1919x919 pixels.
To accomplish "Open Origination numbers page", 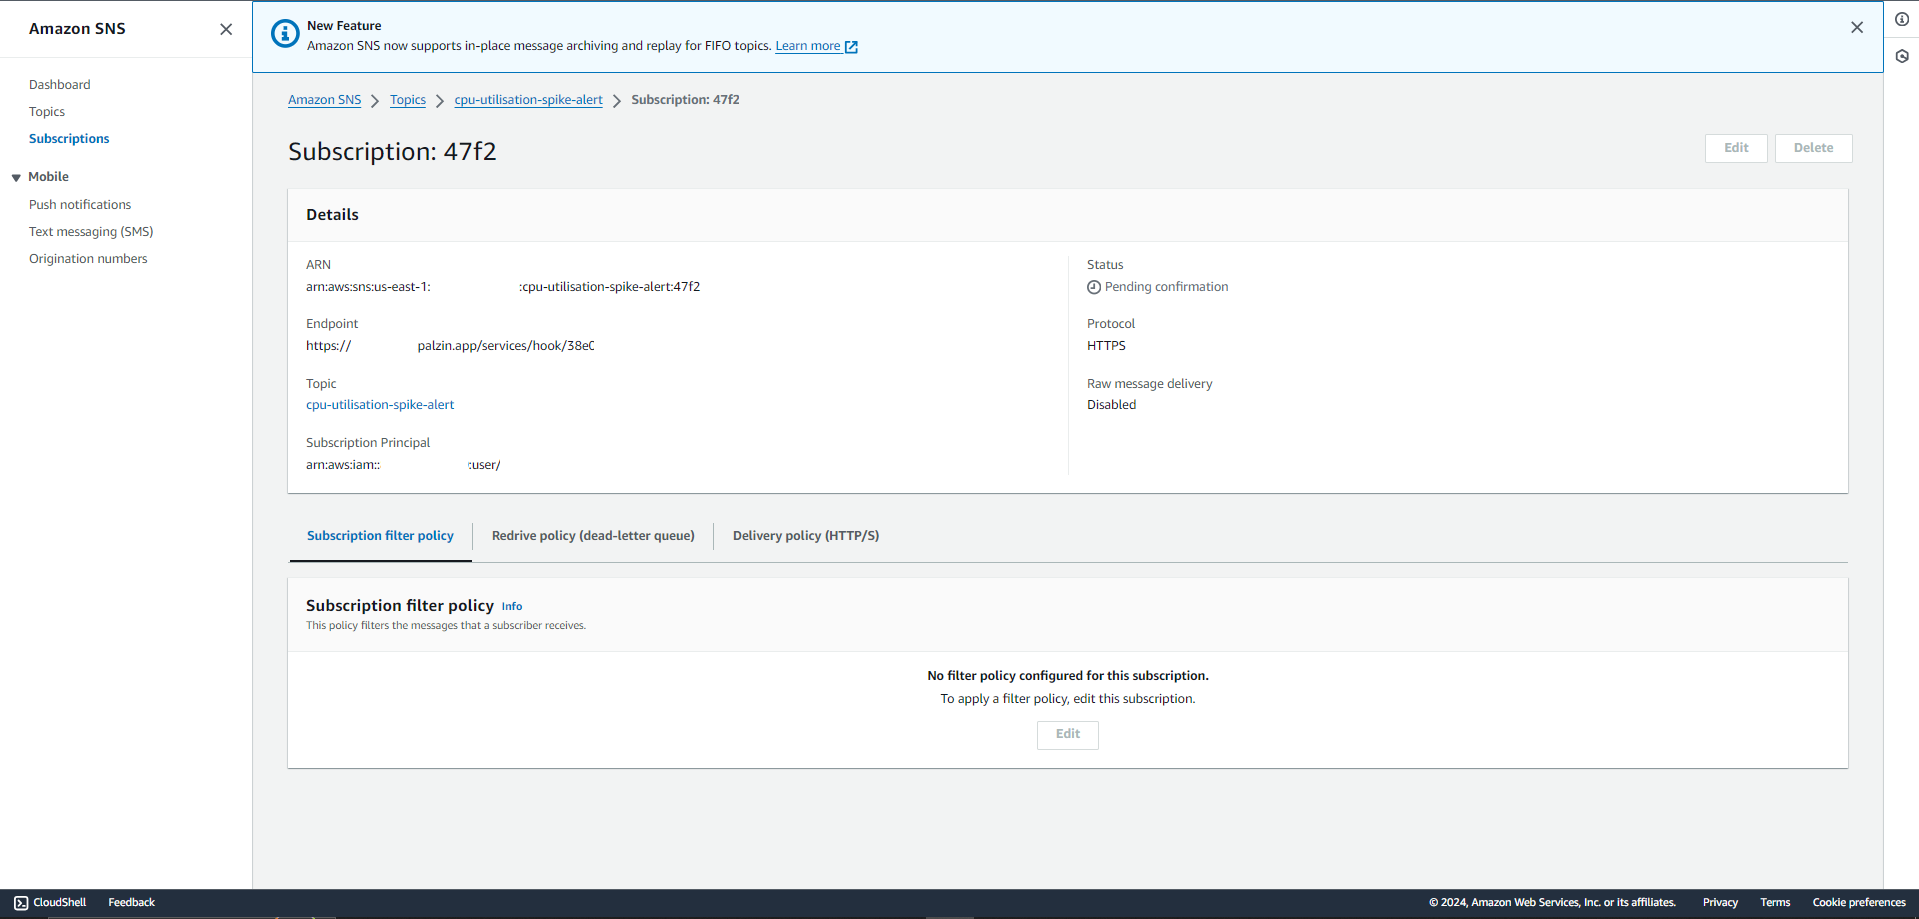I will [x=88, y=259].
